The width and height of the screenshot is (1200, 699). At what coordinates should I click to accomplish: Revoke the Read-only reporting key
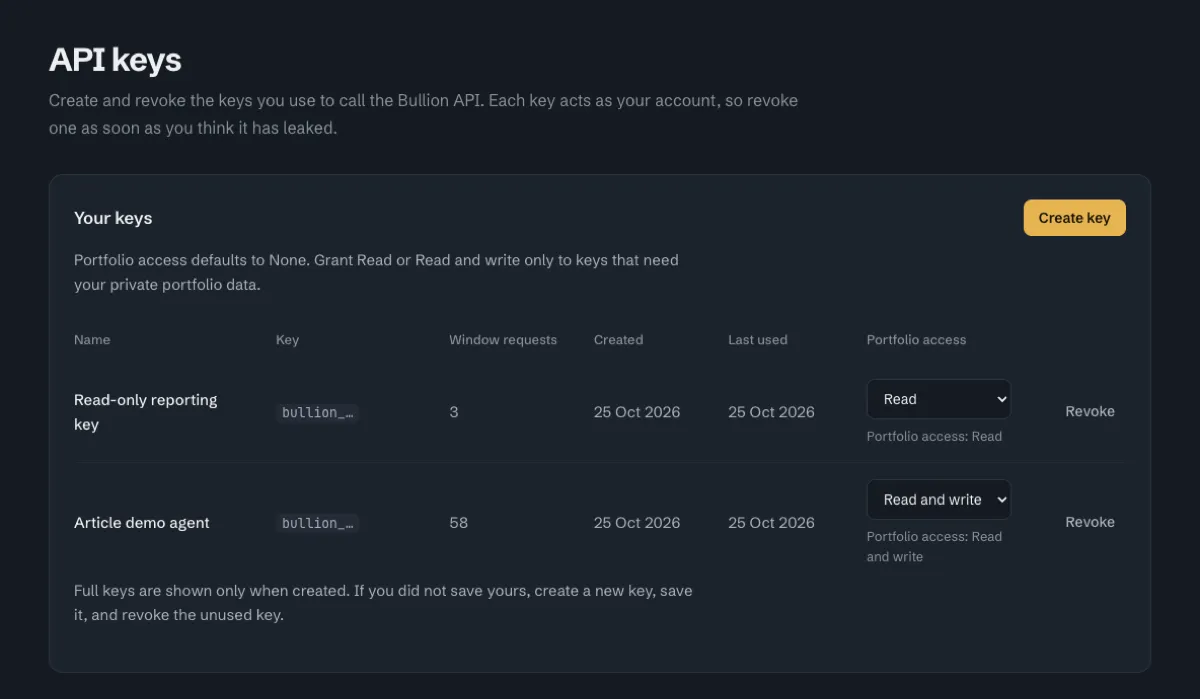tap(1089, 411)
